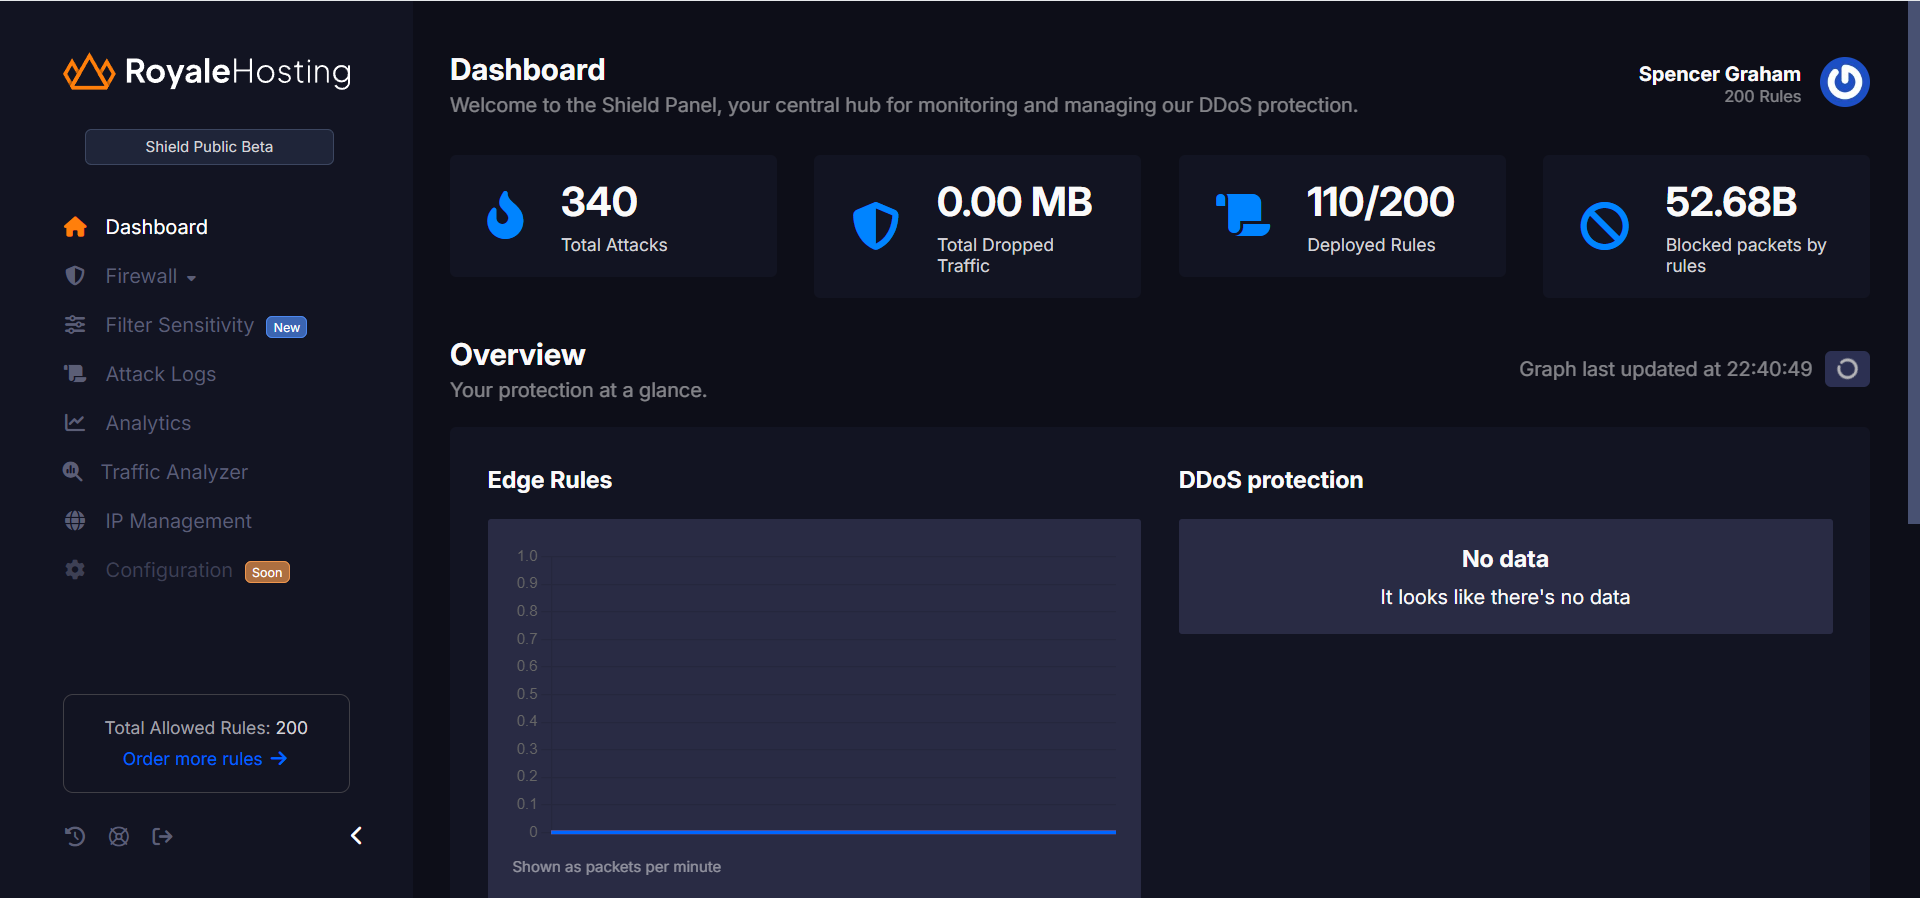Click the Shield Public Beta button
Viewport: 1920px width, 898px height.
coord(209,147)
